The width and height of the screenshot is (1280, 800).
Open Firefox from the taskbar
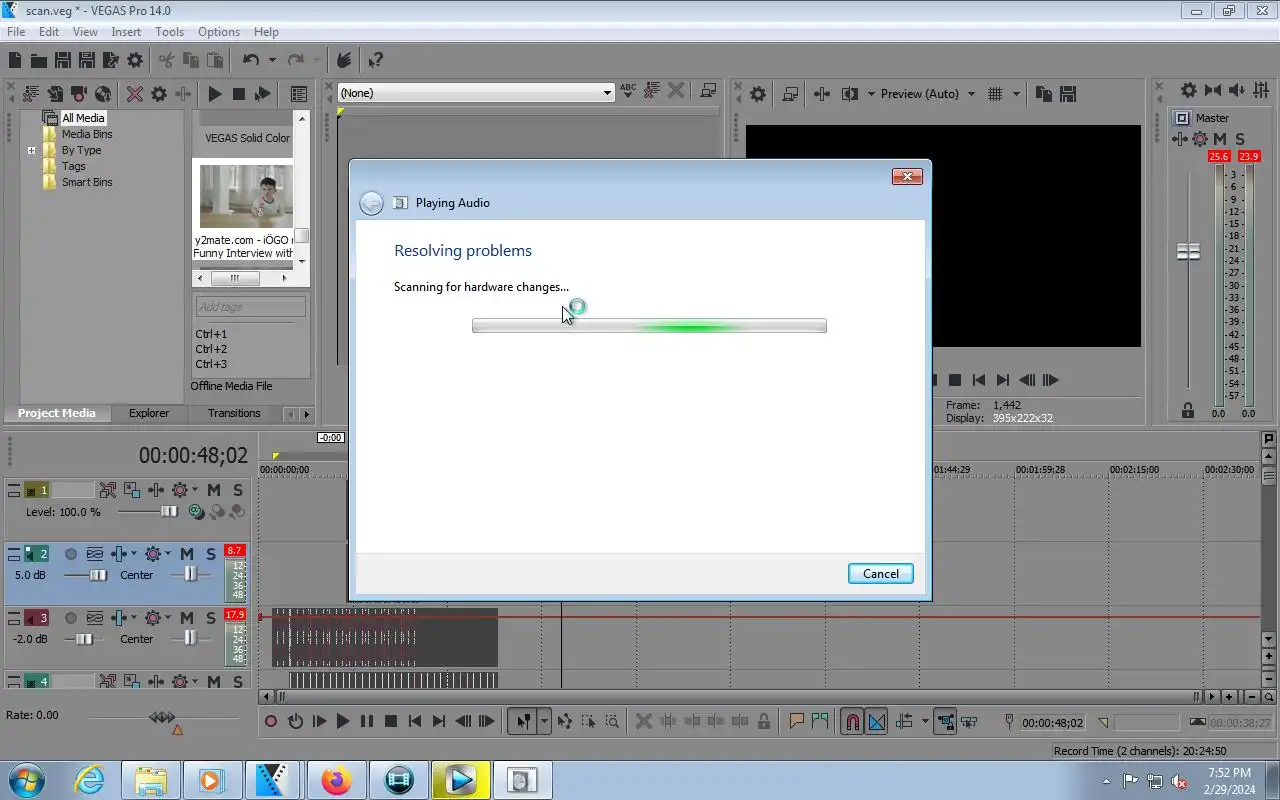[336, 780]
